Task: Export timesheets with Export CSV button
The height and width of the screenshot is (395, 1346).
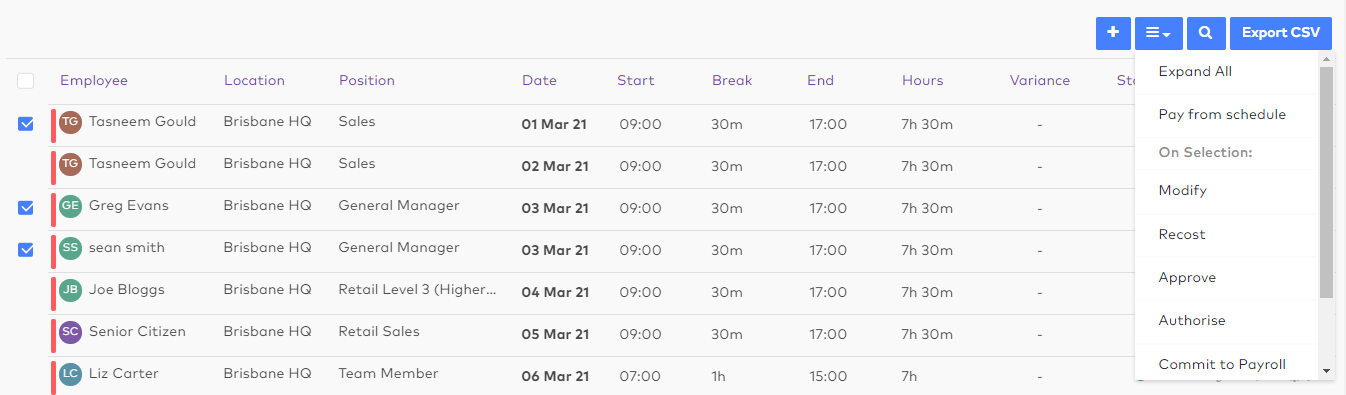Action: click(1281, 33)
